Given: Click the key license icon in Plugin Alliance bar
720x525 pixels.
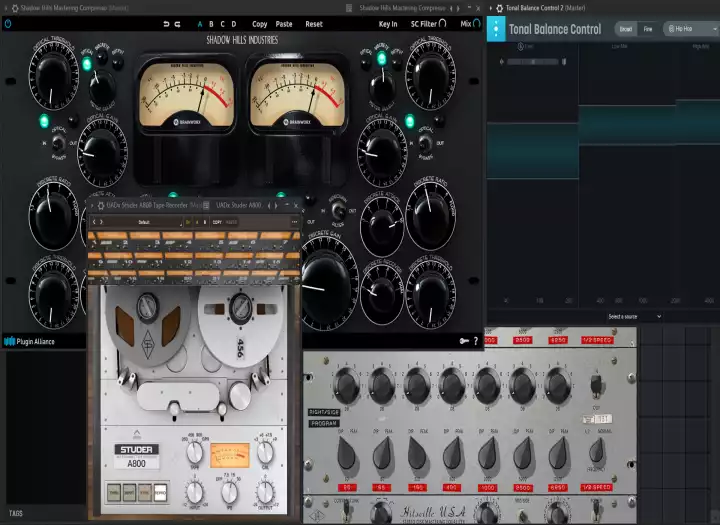Looking at the screenshot, I should pyautogui.click(x=464, y=341).
